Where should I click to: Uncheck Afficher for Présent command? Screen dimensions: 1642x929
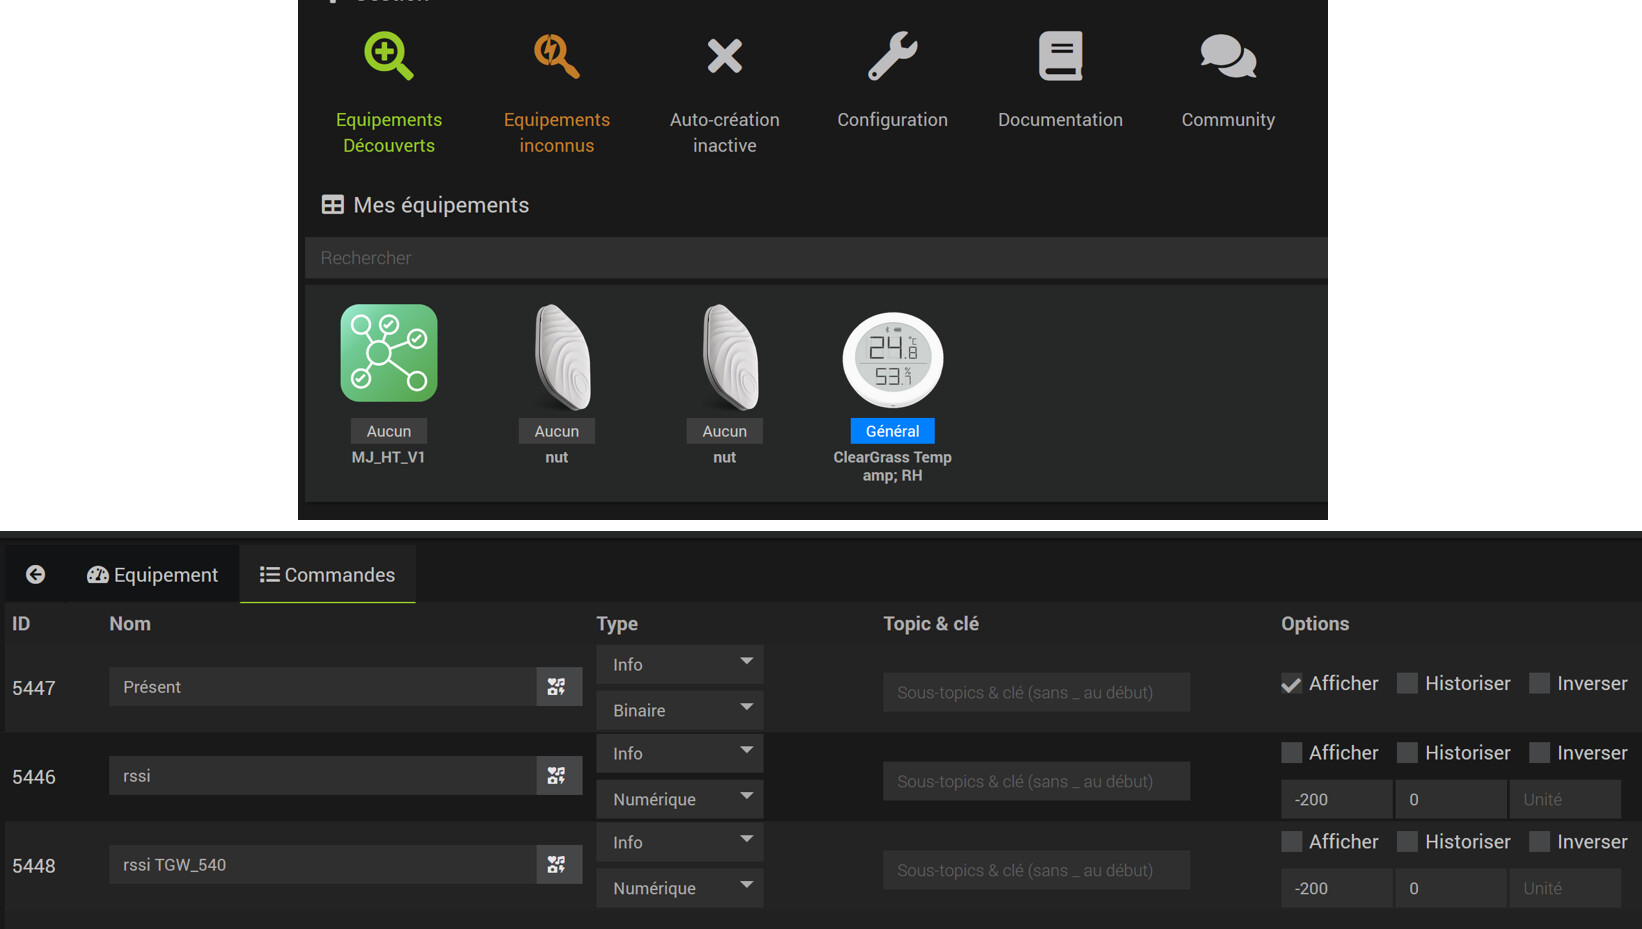pos(1291,684)
